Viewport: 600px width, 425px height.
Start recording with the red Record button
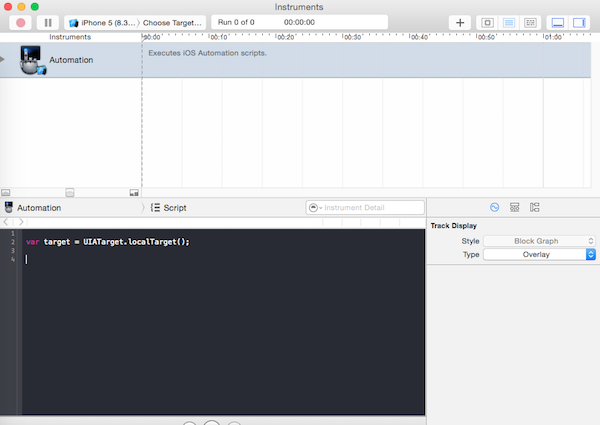(21, 23)
